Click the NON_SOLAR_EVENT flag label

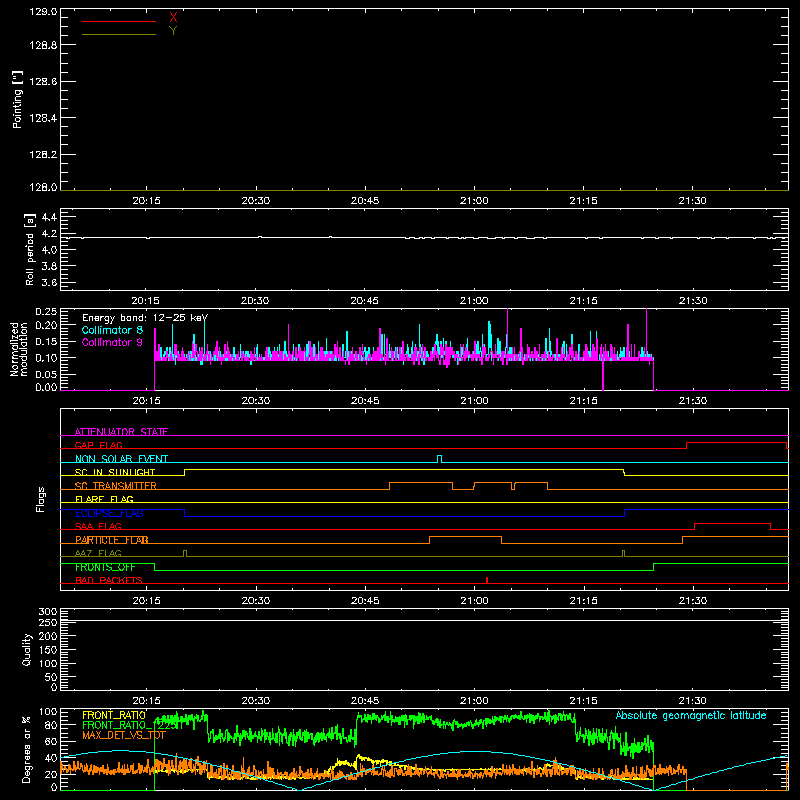point(121,459)
